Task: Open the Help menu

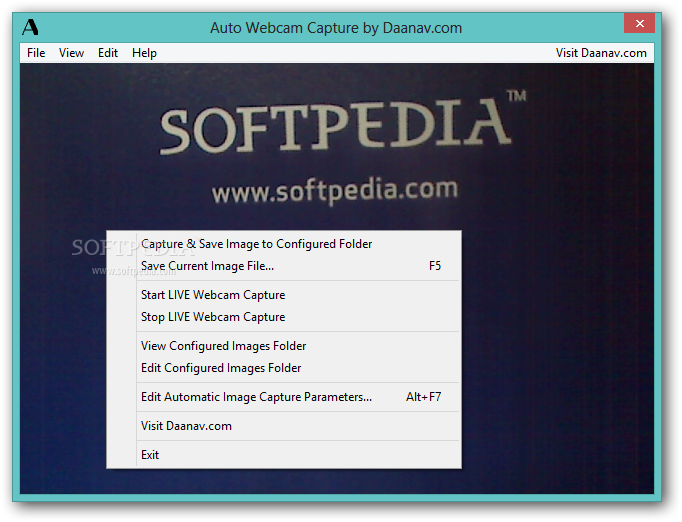Action: [144, 53]
